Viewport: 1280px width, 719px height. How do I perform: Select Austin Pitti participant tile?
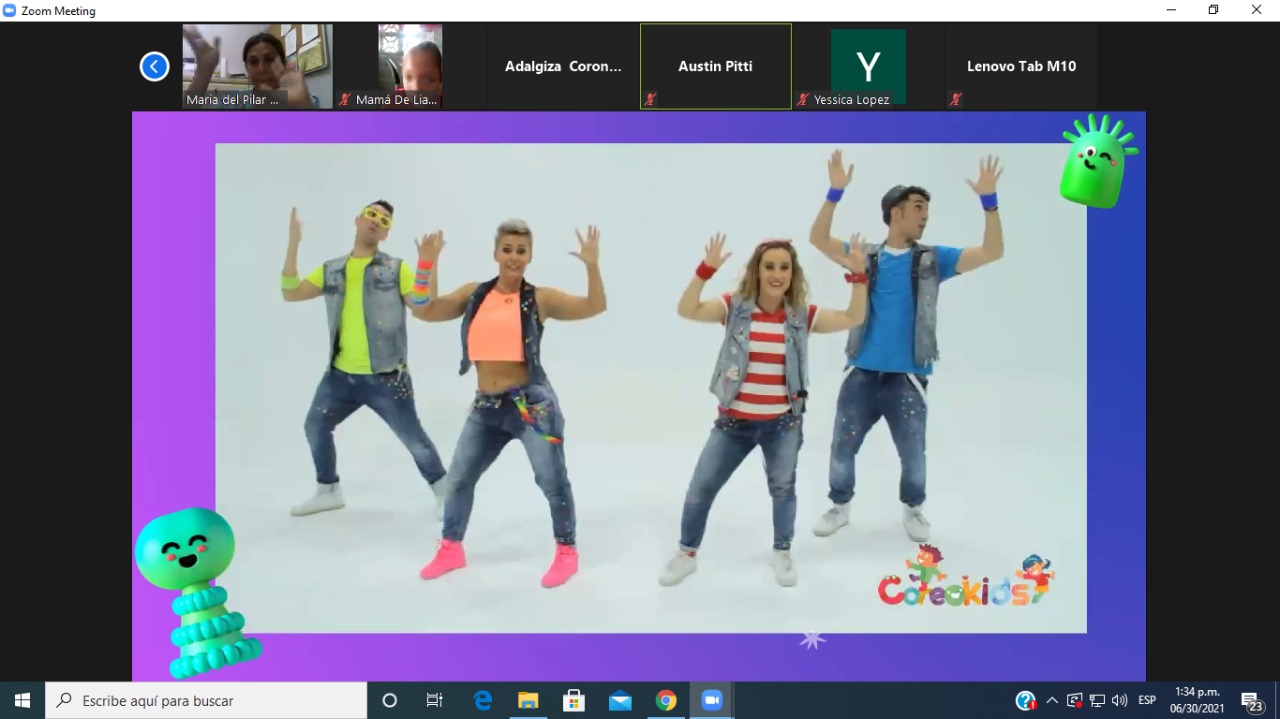pos(716,66)
